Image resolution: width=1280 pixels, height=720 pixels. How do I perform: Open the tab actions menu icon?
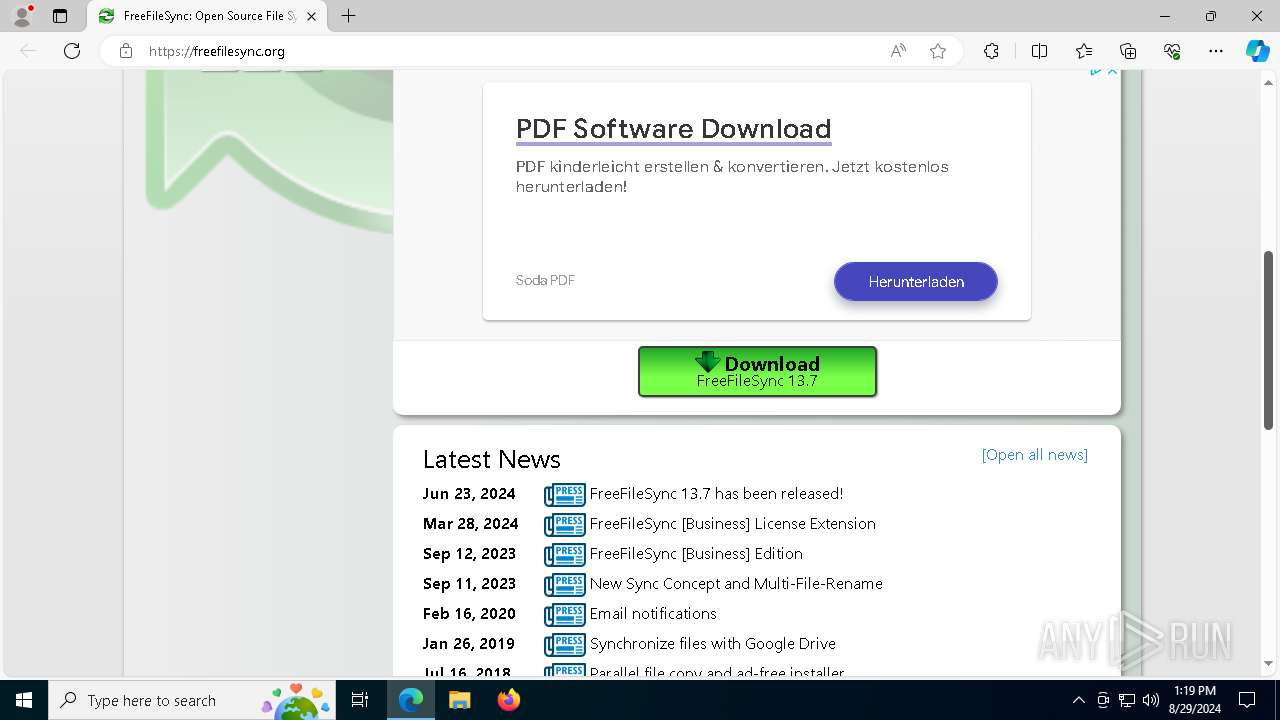(x=60, y=16)
